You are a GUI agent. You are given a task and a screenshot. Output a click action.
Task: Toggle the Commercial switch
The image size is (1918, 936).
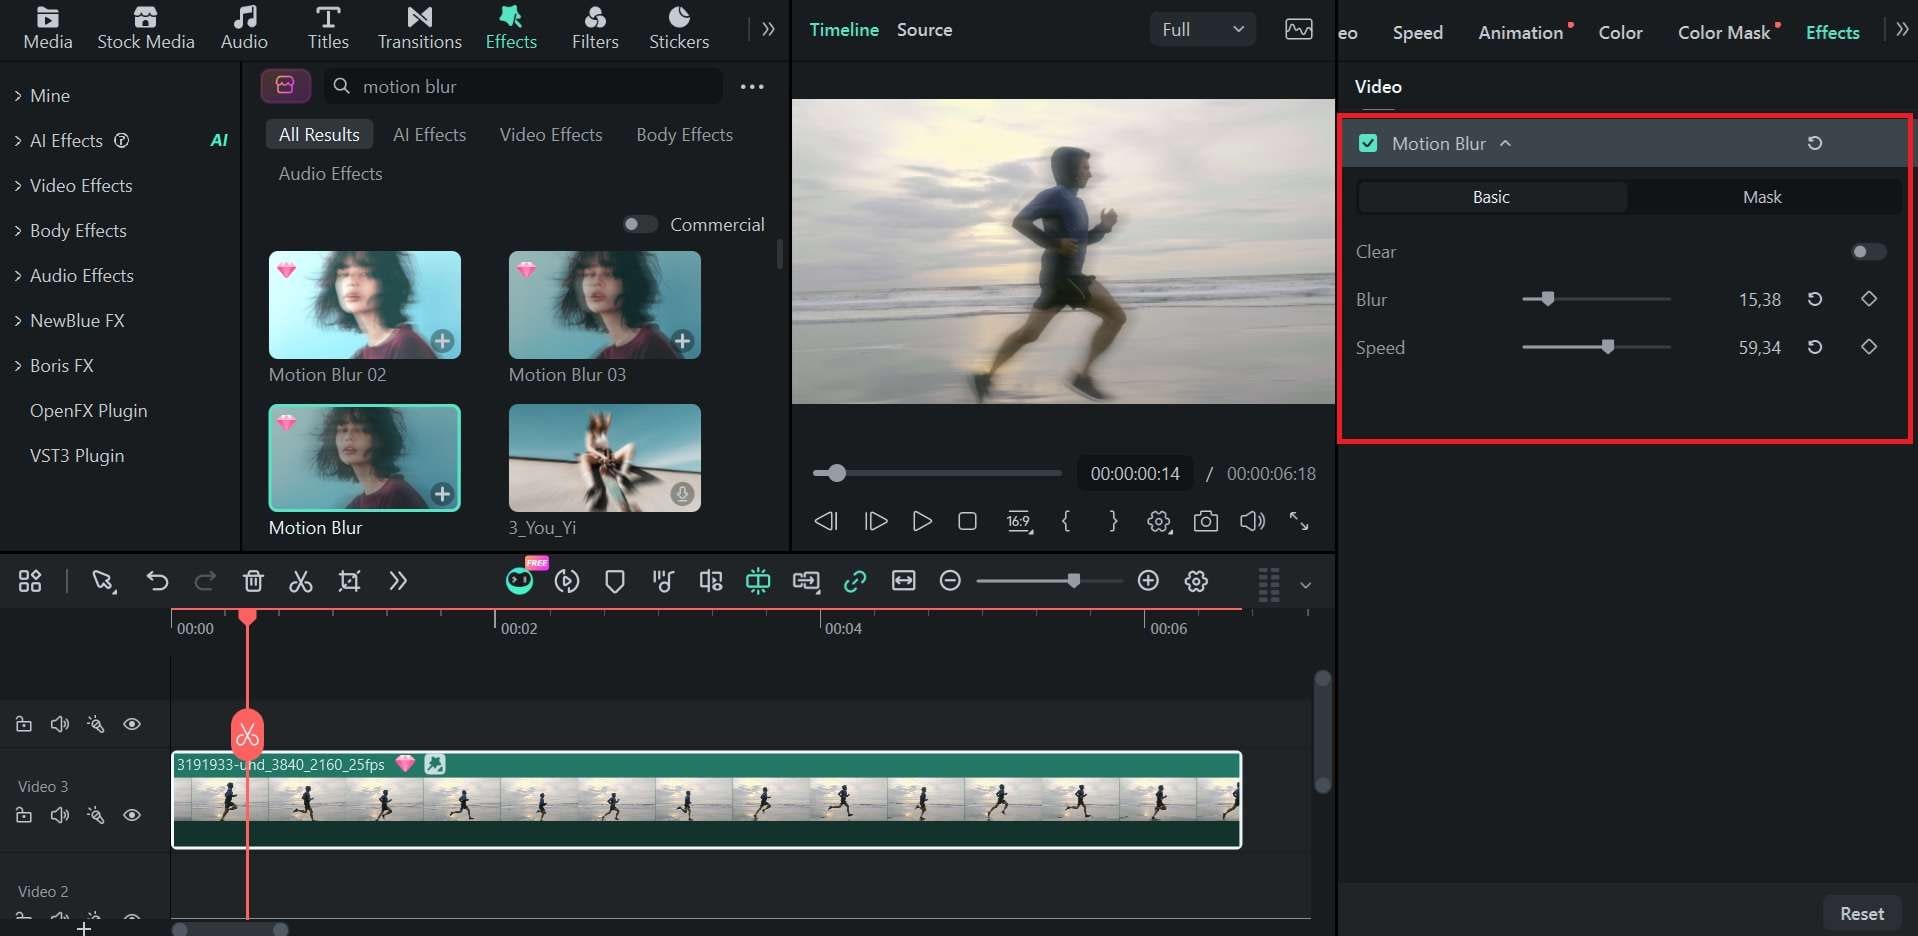click(x=640, y=224)
